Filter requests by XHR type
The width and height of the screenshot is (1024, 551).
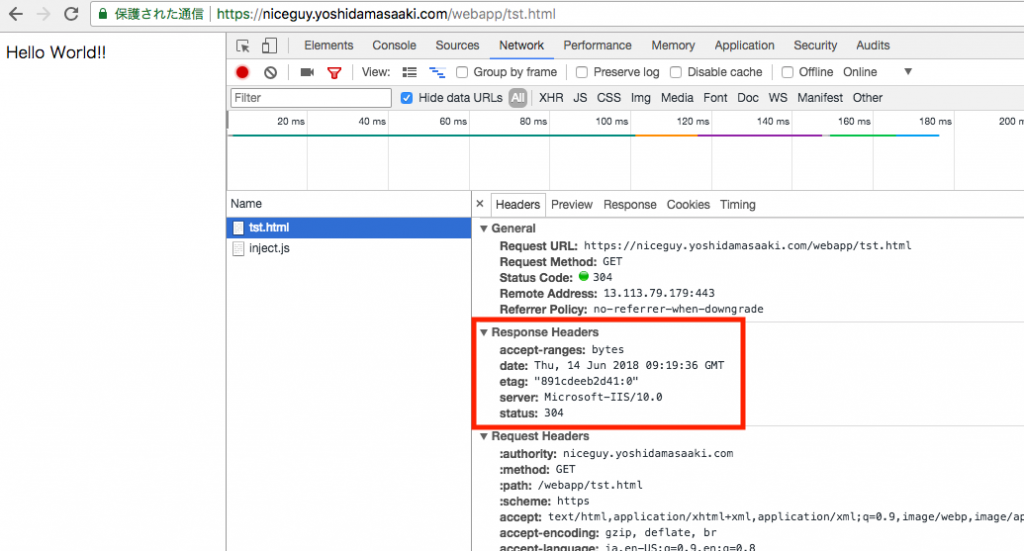point(551,98)
